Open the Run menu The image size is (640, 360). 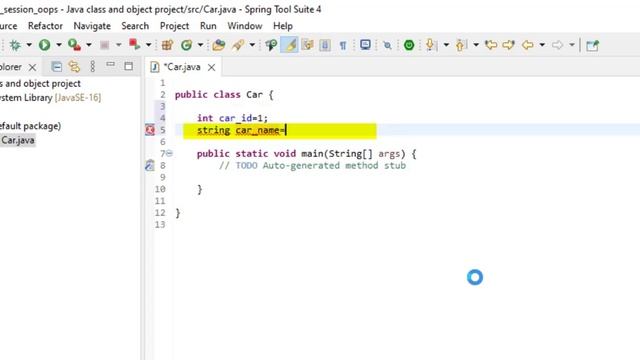click(x=208, y=26)
